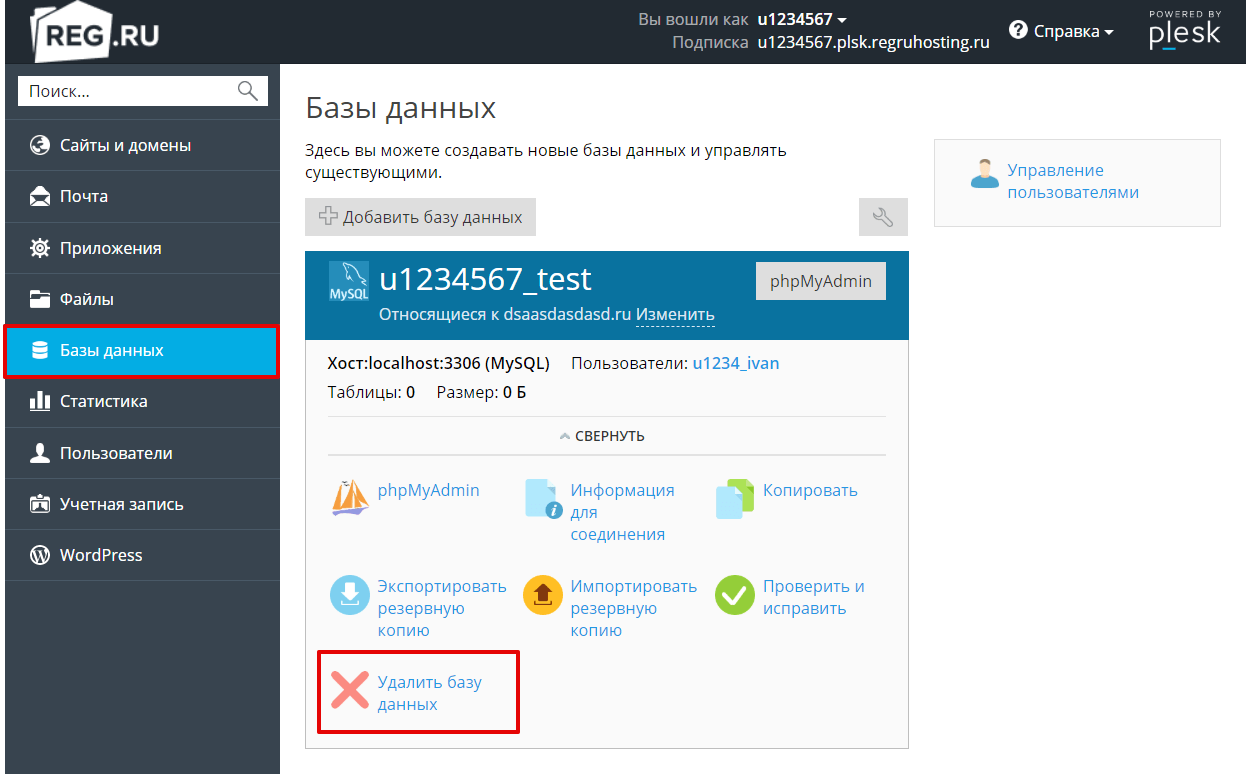Open the u1234_ivan user link
This screenshot has width=1246, height=774.
(x=736, y=363)
